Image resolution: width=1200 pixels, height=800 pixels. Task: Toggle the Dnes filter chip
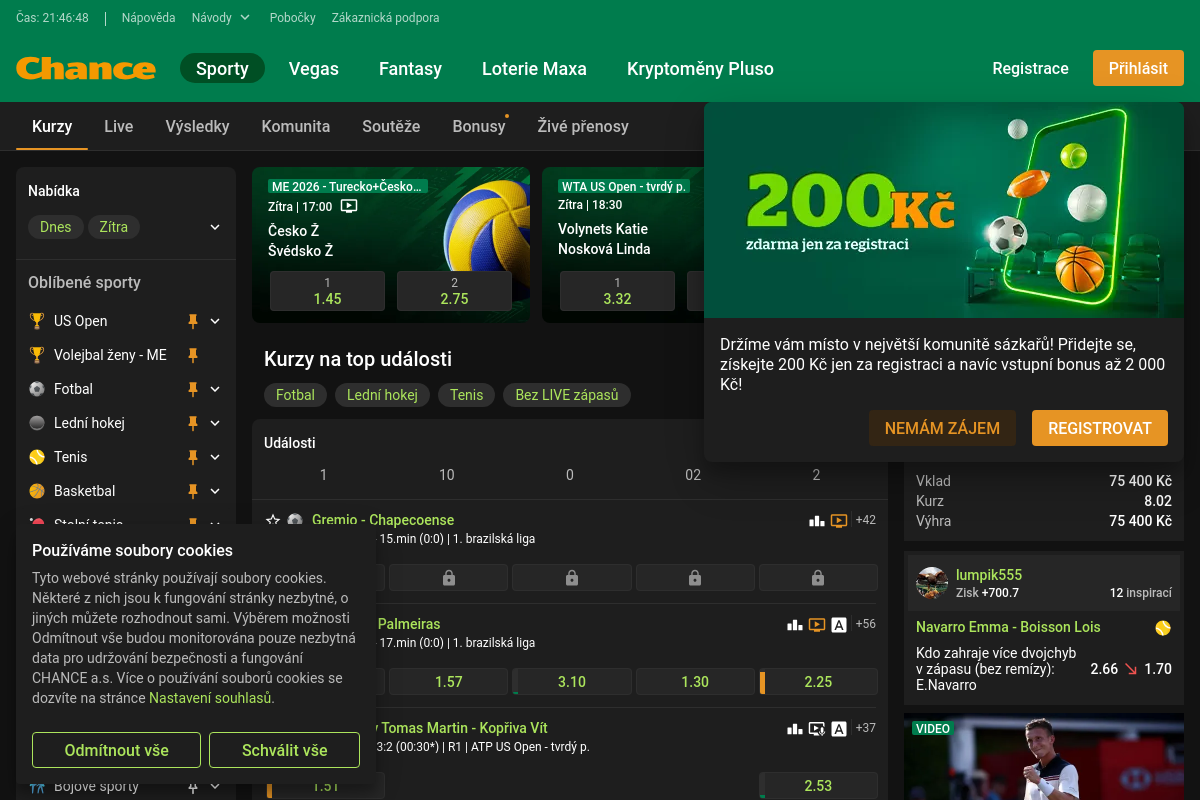click(x=56, y=227)
